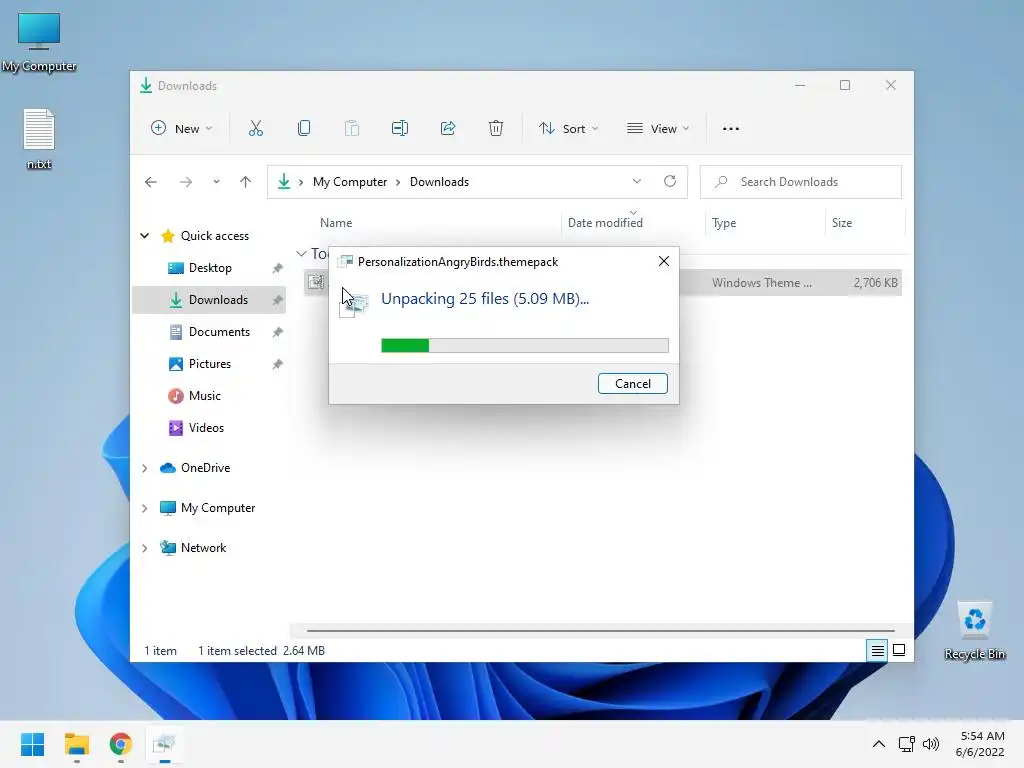Click the themepack task icon in taskbar
1024x768 pixels.
164,744
